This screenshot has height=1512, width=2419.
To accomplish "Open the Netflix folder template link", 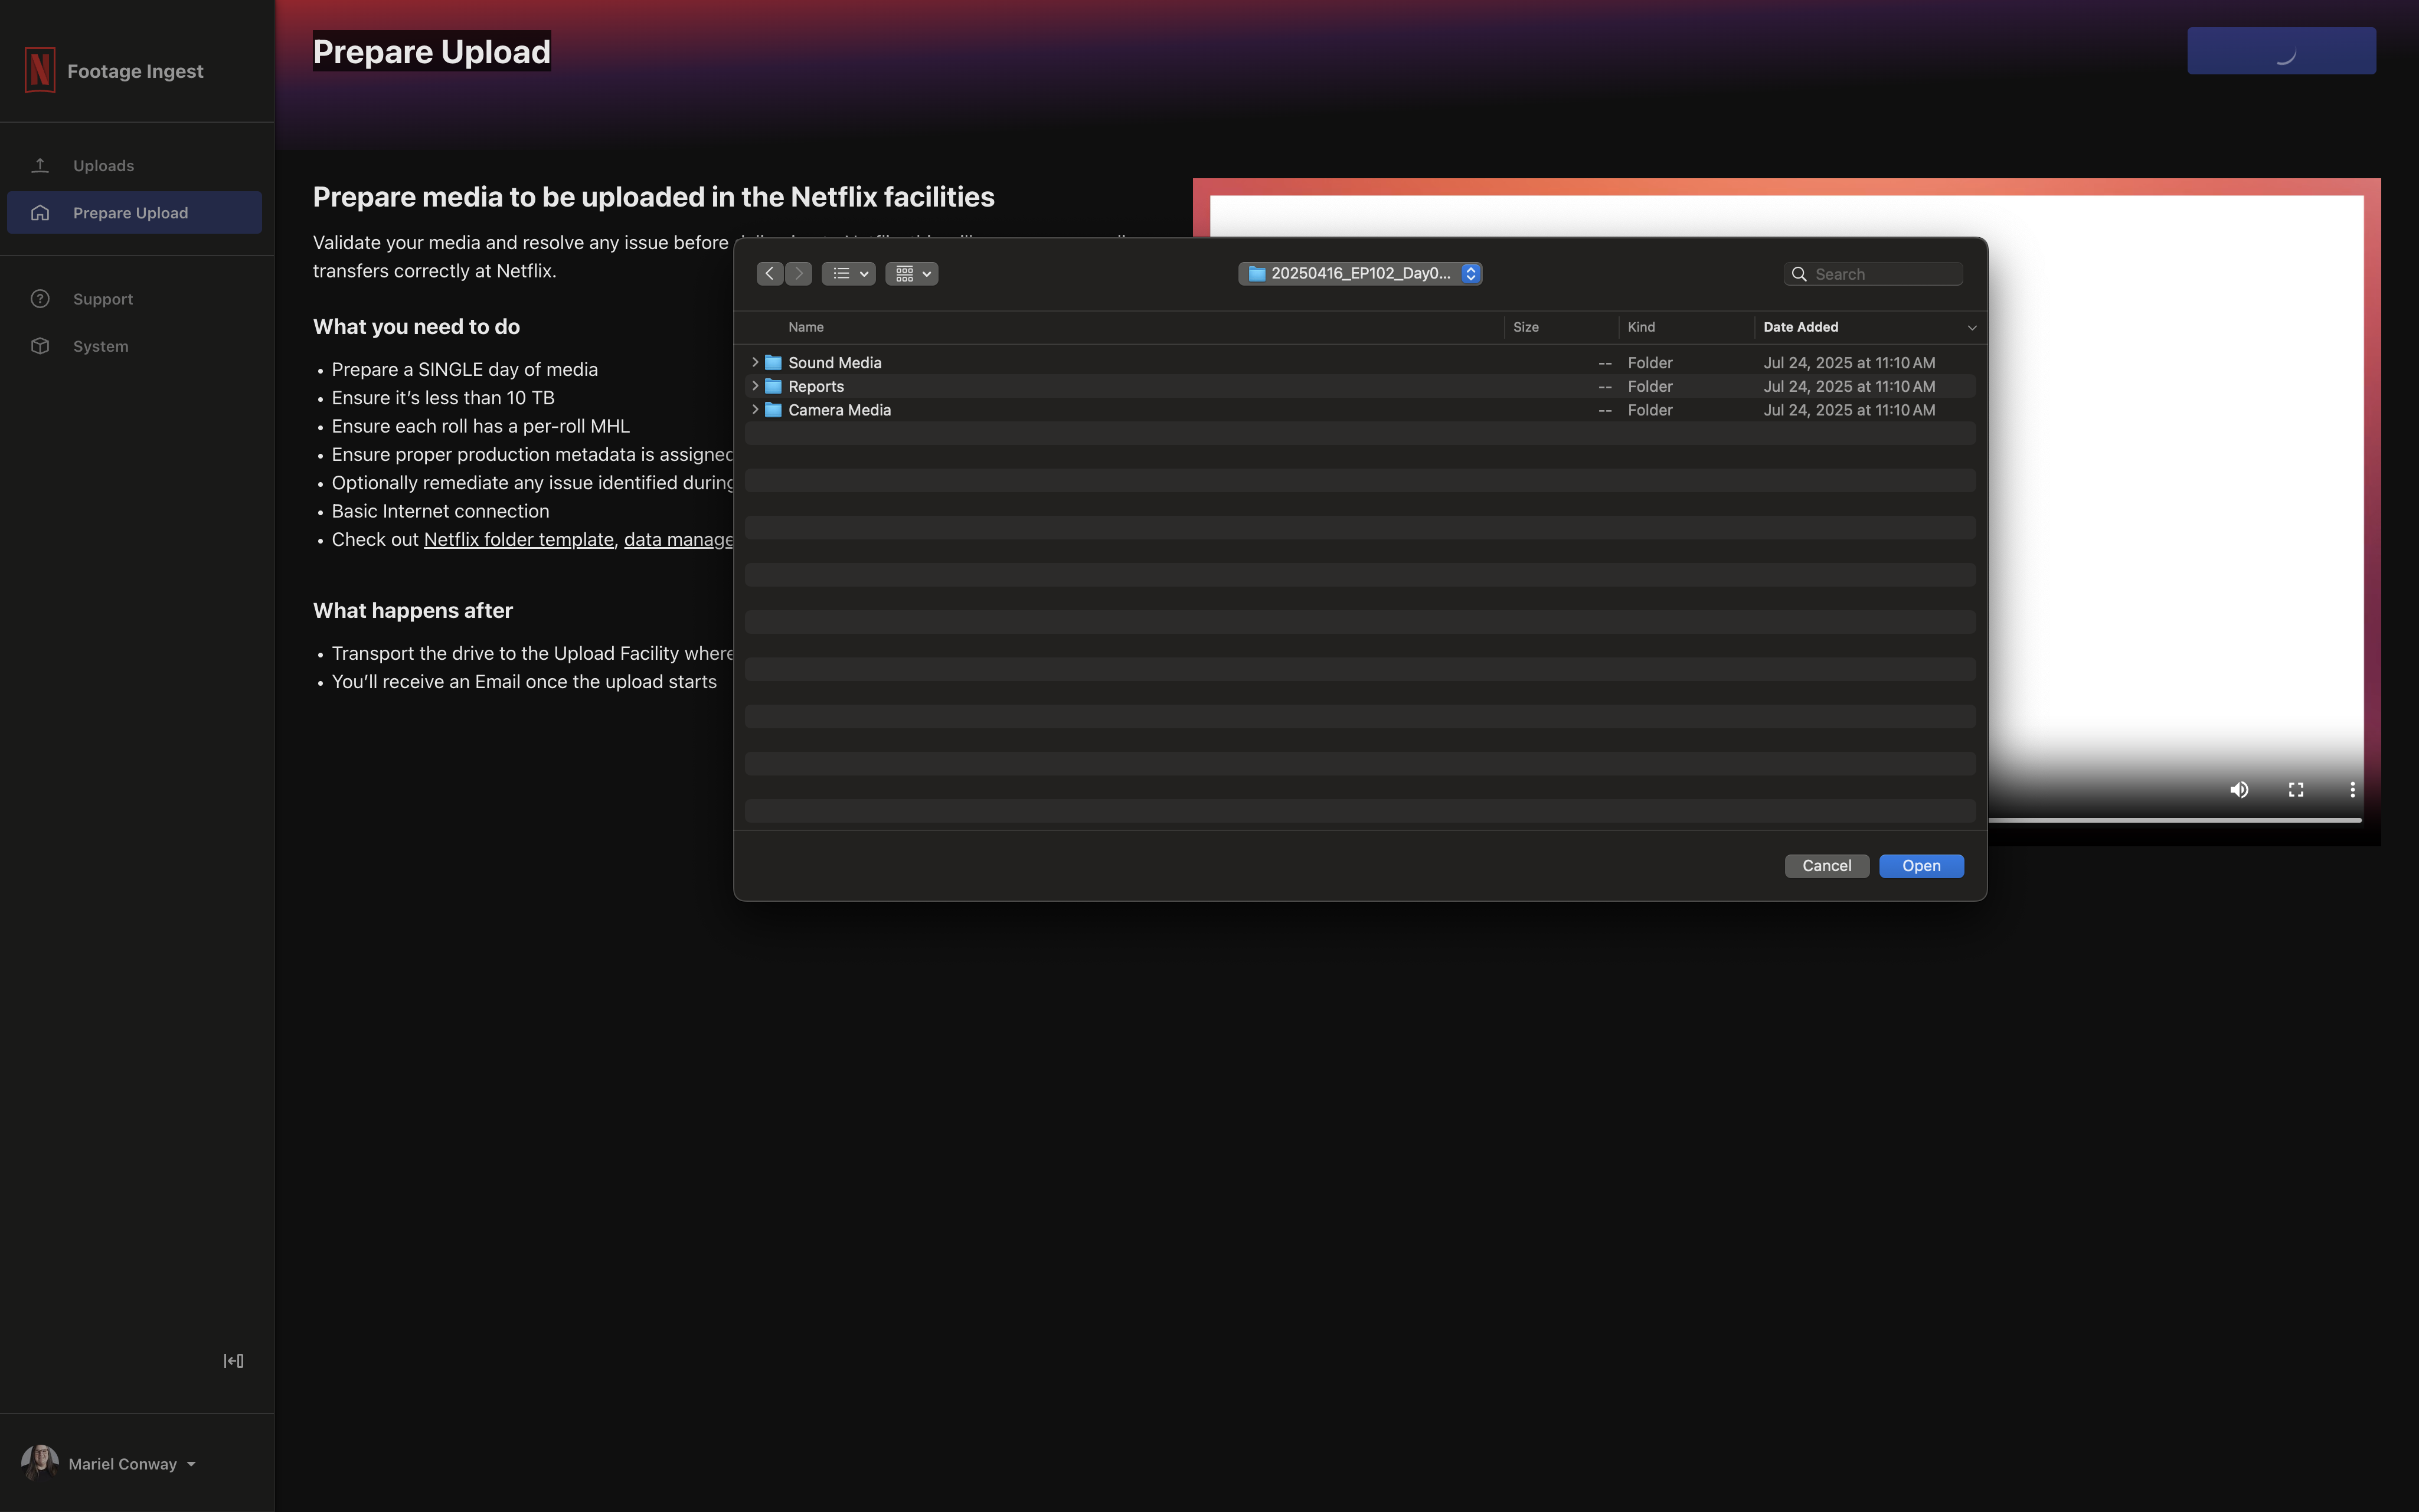I will tap(518, 539).
